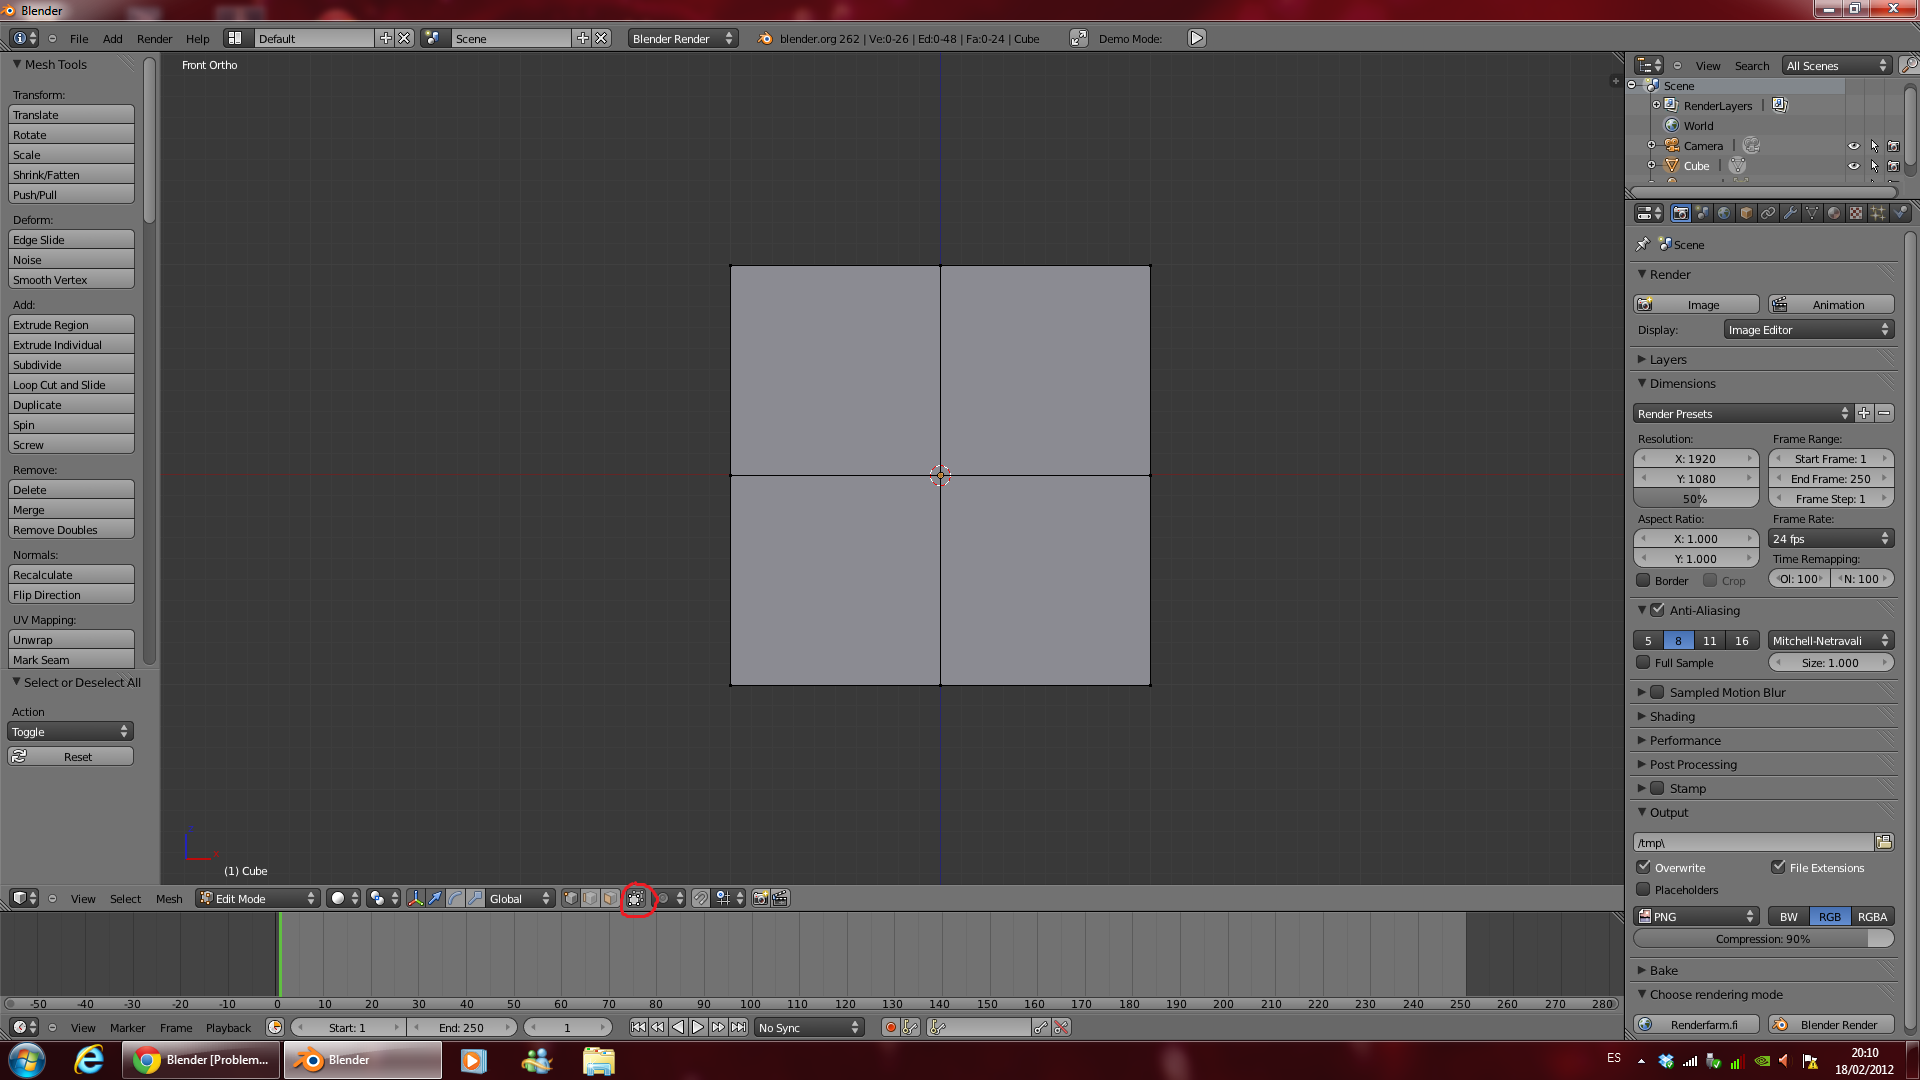Open the Edit Mode dropdown
Image resolution: width=1920 pixels, height=1080 pixels.
[258, 898]
